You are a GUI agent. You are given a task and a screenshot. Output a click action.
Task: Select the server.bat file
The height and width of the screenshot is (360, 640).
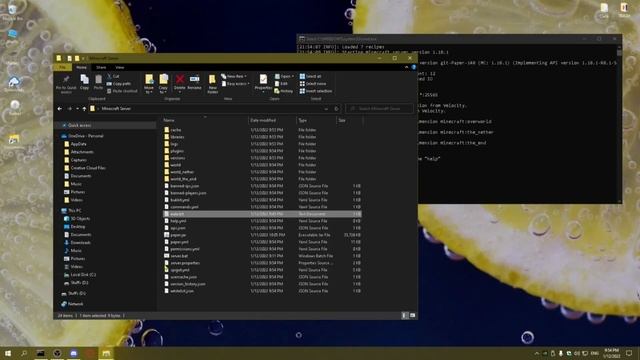point(179,256)
